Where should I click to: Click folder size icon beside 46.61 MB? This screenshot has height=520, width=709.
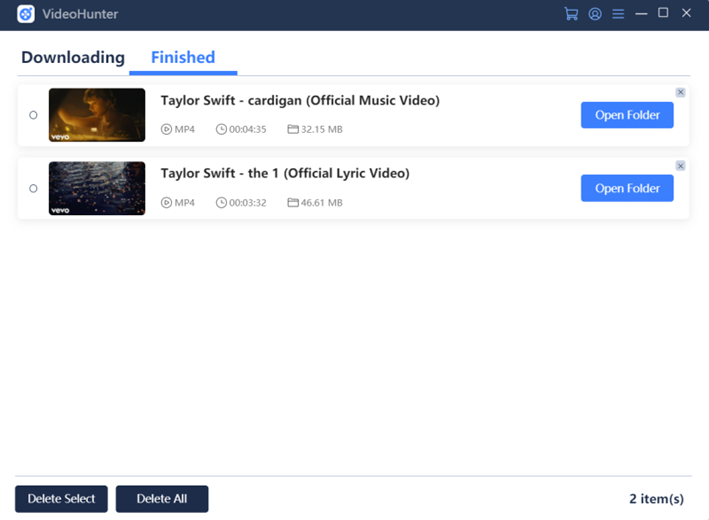point(293,203)
